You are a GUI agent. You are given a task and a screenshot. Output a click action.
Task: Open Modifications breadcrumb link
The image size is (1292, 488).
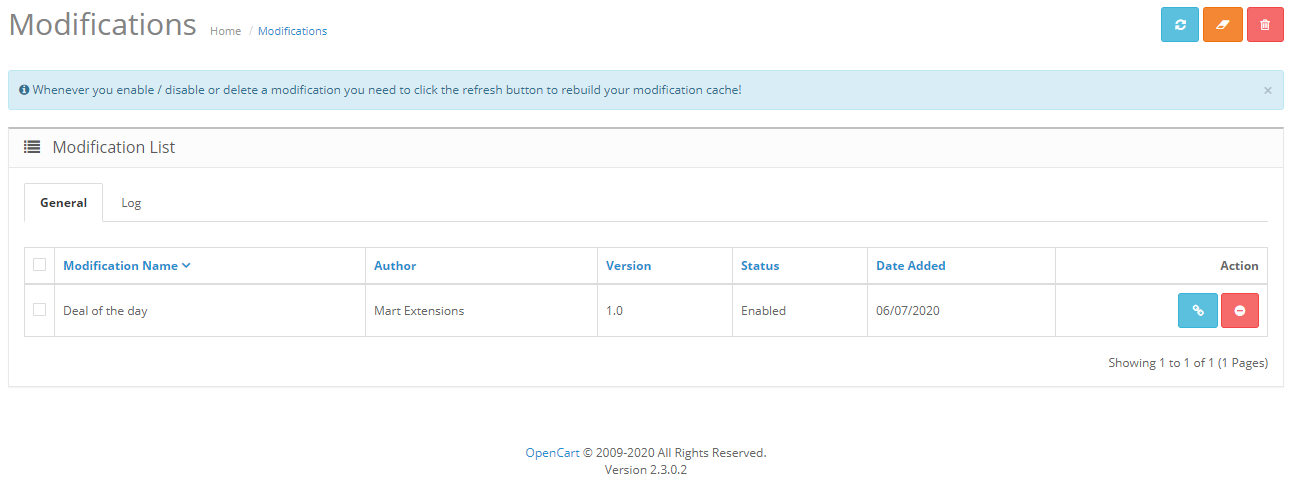[292, 31]
